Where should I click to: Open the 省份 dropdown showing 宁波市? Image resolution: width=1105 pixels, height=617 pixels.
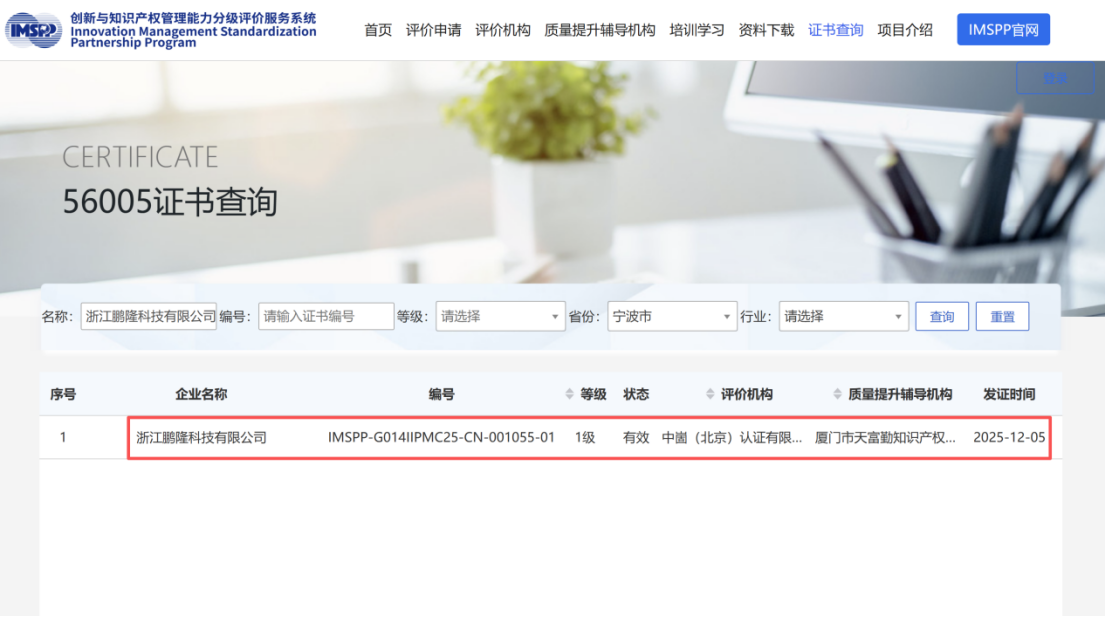pos(672,316)
